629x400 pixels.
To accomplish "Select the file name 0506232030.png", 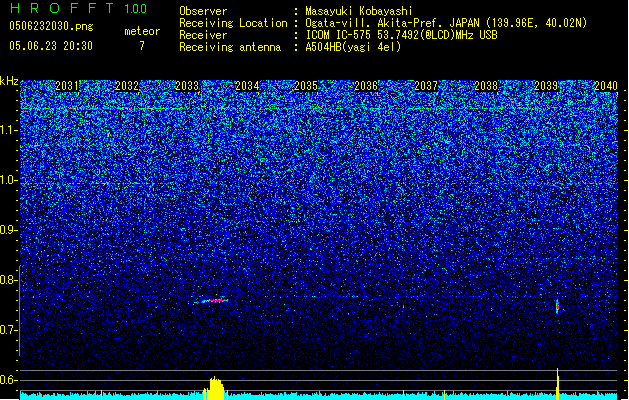I will click(51, 26).
